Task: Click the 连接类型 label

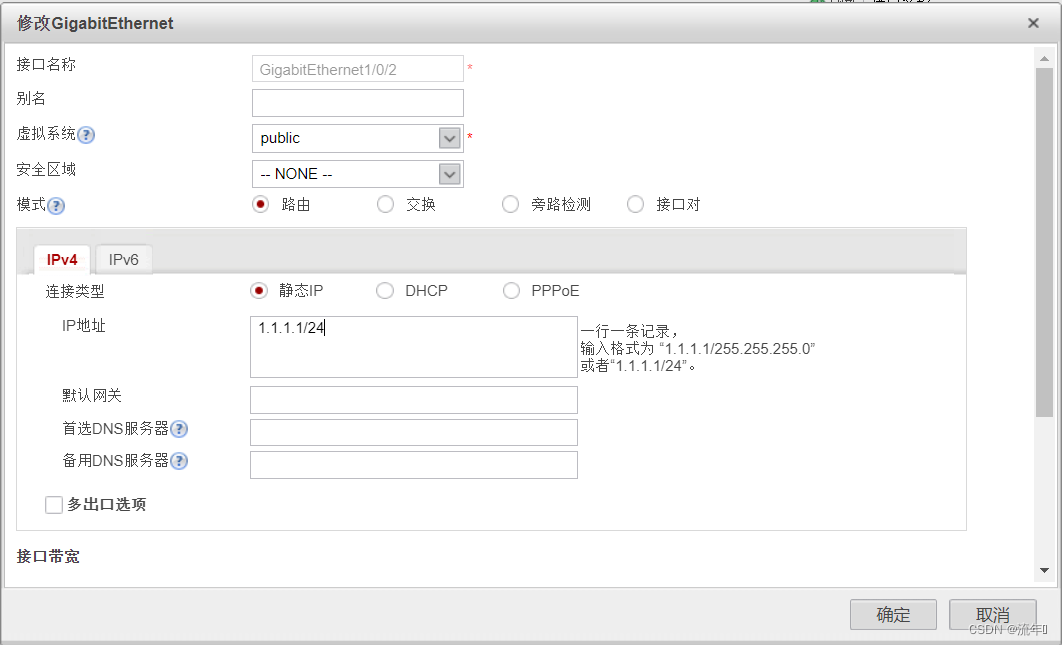Action: 75,291
